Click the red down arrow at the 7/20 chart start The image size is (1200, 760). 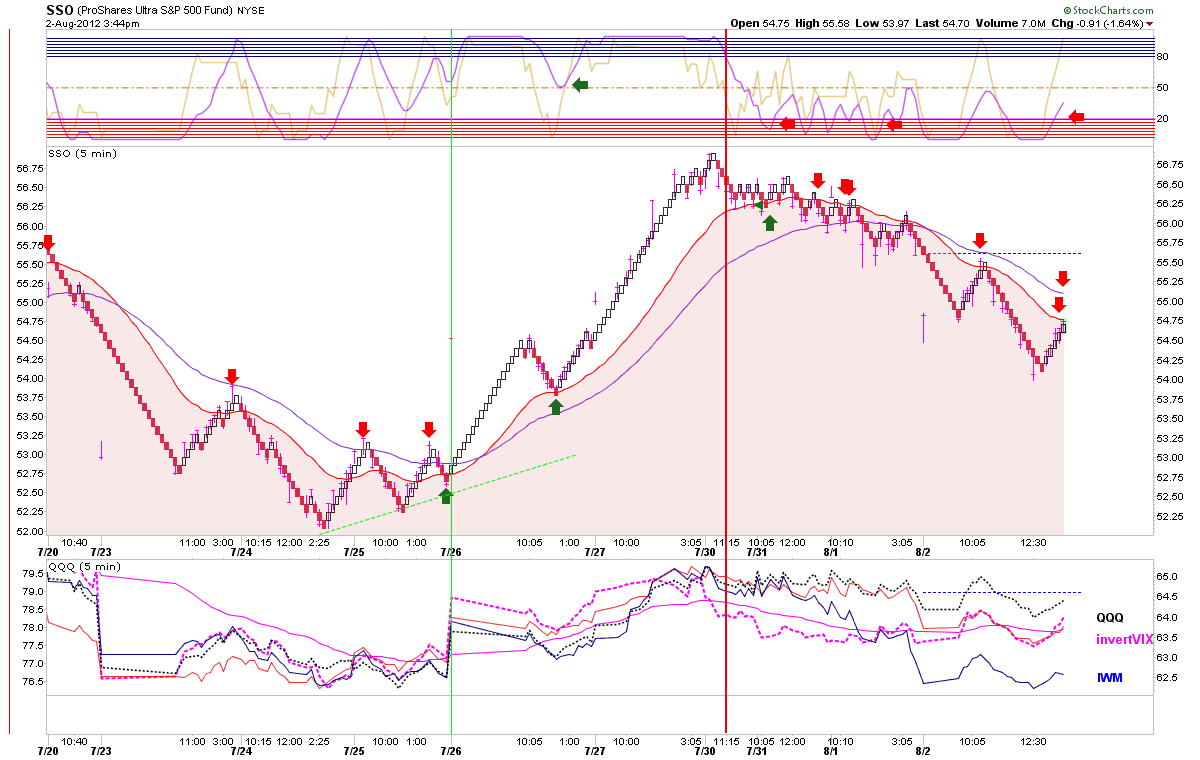47,244
